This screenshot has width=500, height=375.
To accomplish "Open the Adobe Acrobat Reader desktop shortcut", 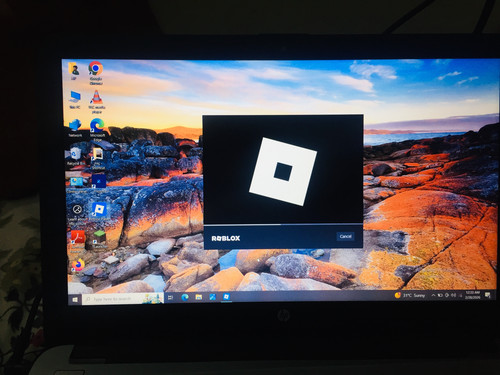I will (78, 241).
